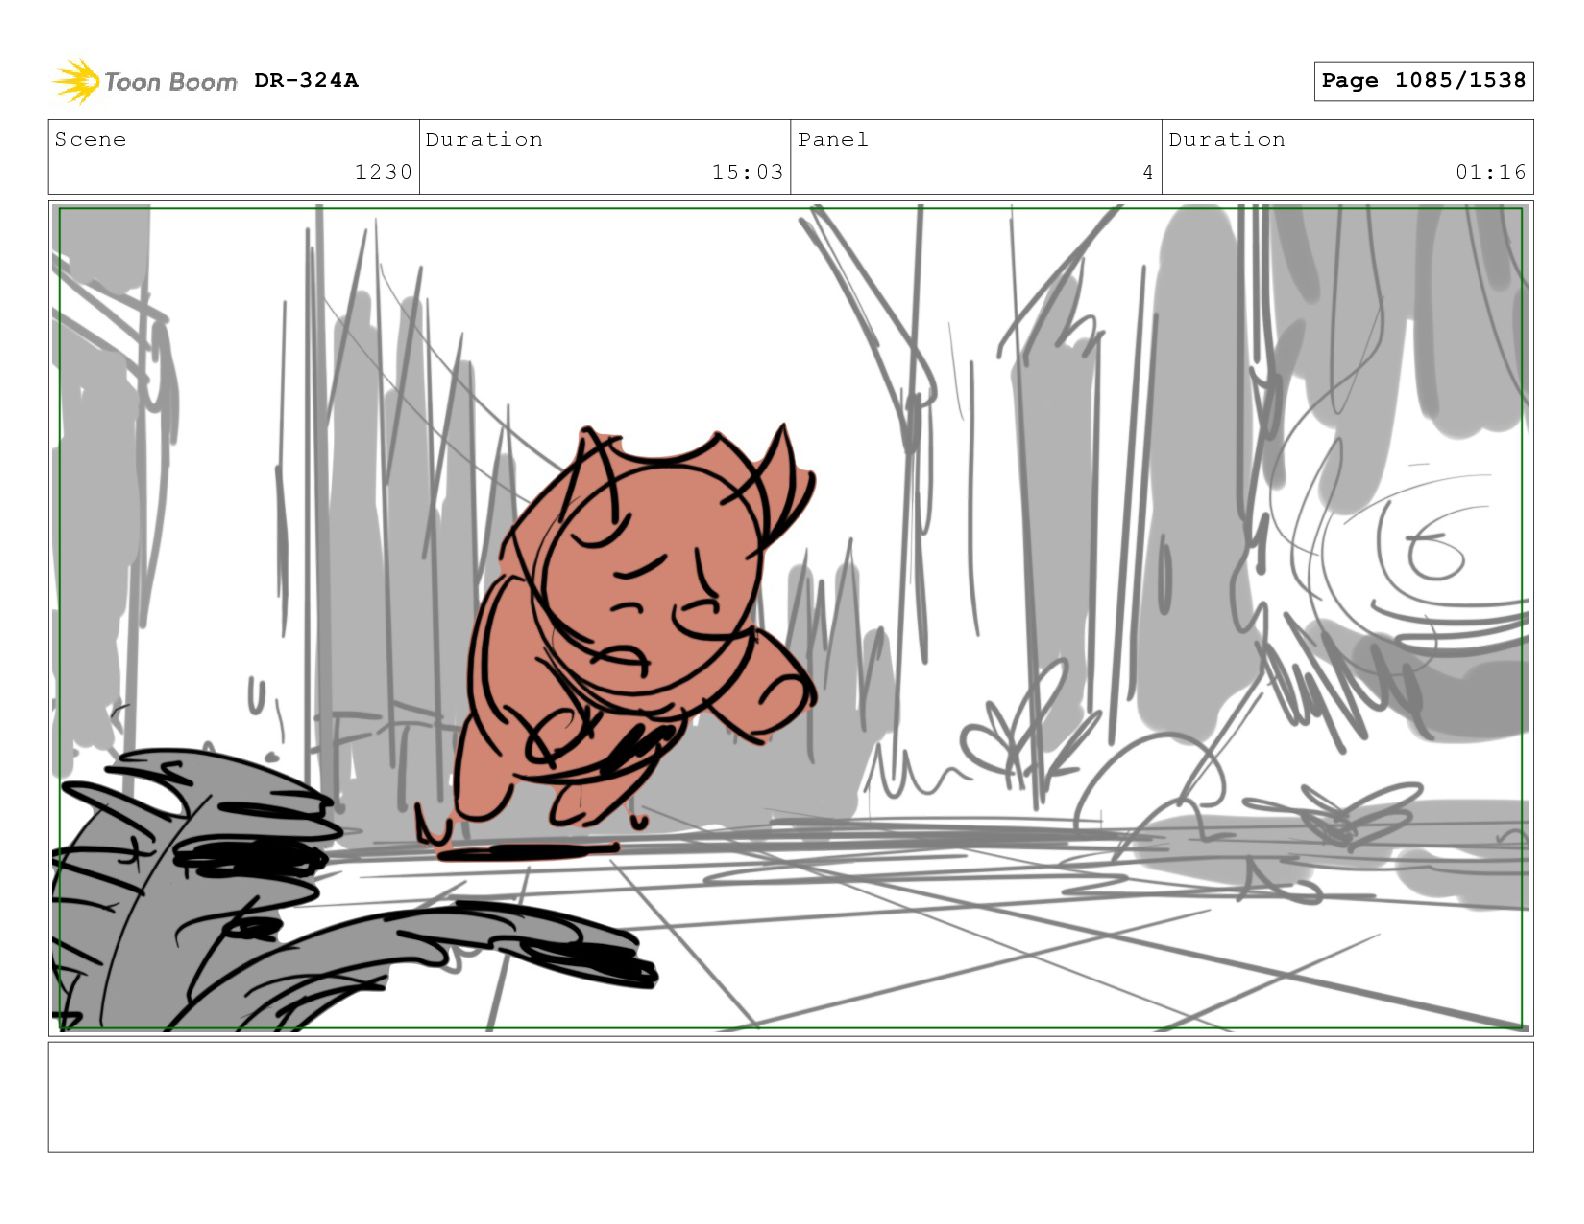Select panel number 4
The width and height of the screenshot is (1584, 1224).
point(1148,172)
